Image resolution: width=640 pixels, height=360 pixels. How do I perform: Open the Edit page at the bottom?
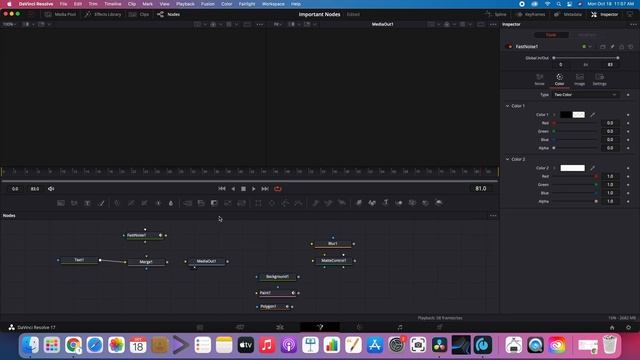[280, 327]
